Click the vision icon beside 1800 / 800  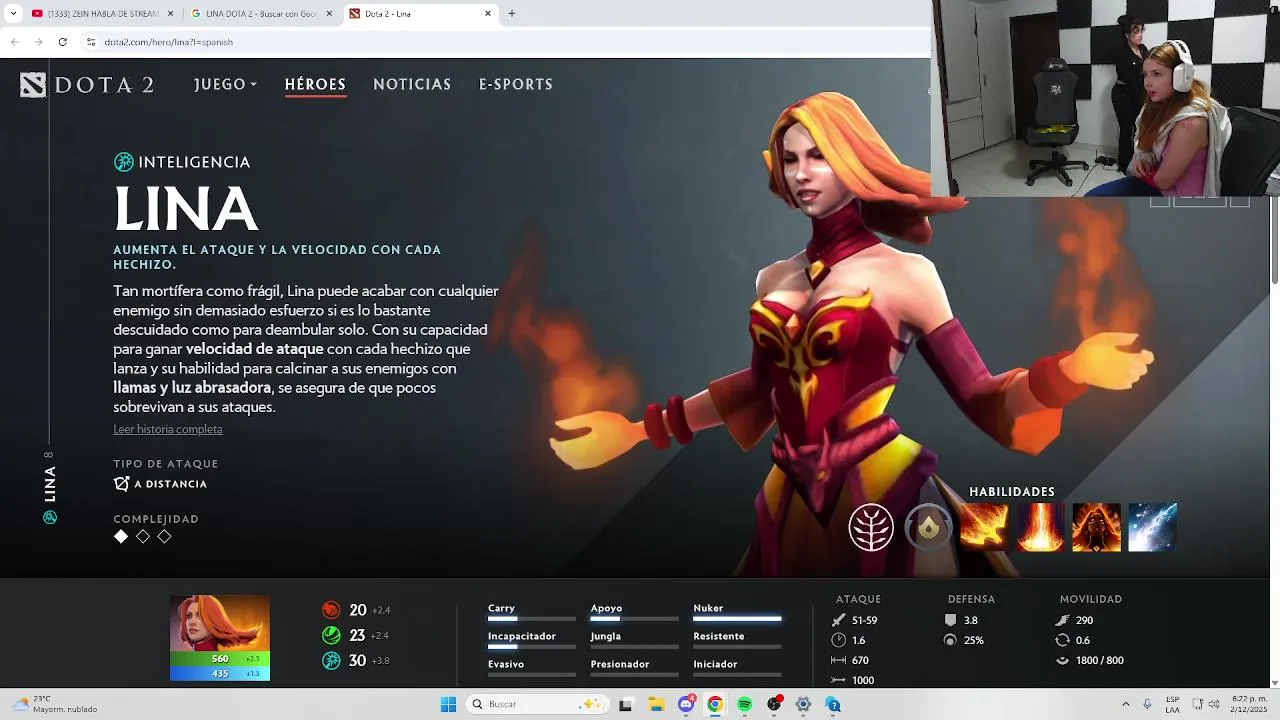coord(1063,660)
